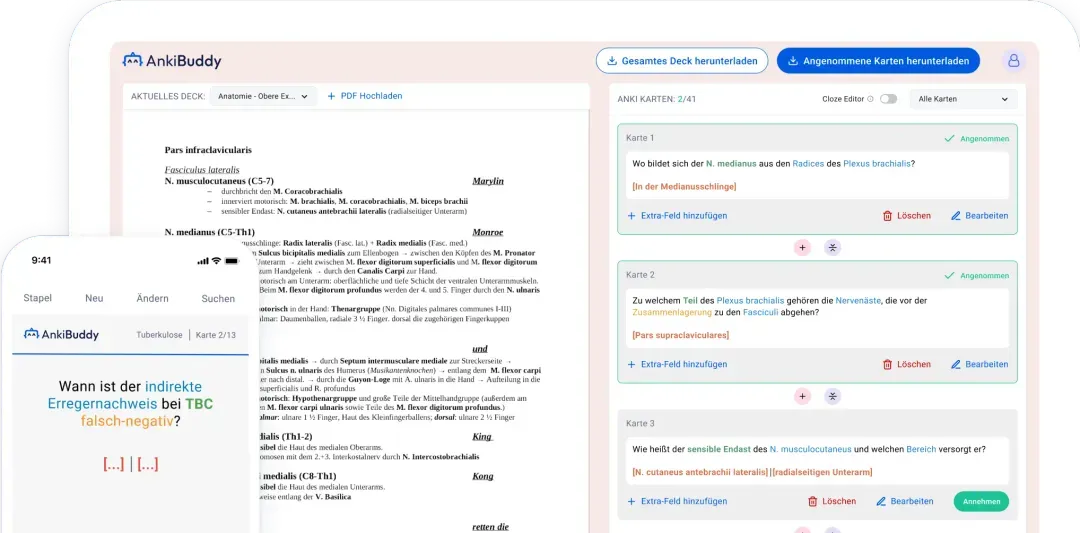Select the Suchen tab in phone app
Viewport: 1080px width, 533px height.
tap(218, 298)
